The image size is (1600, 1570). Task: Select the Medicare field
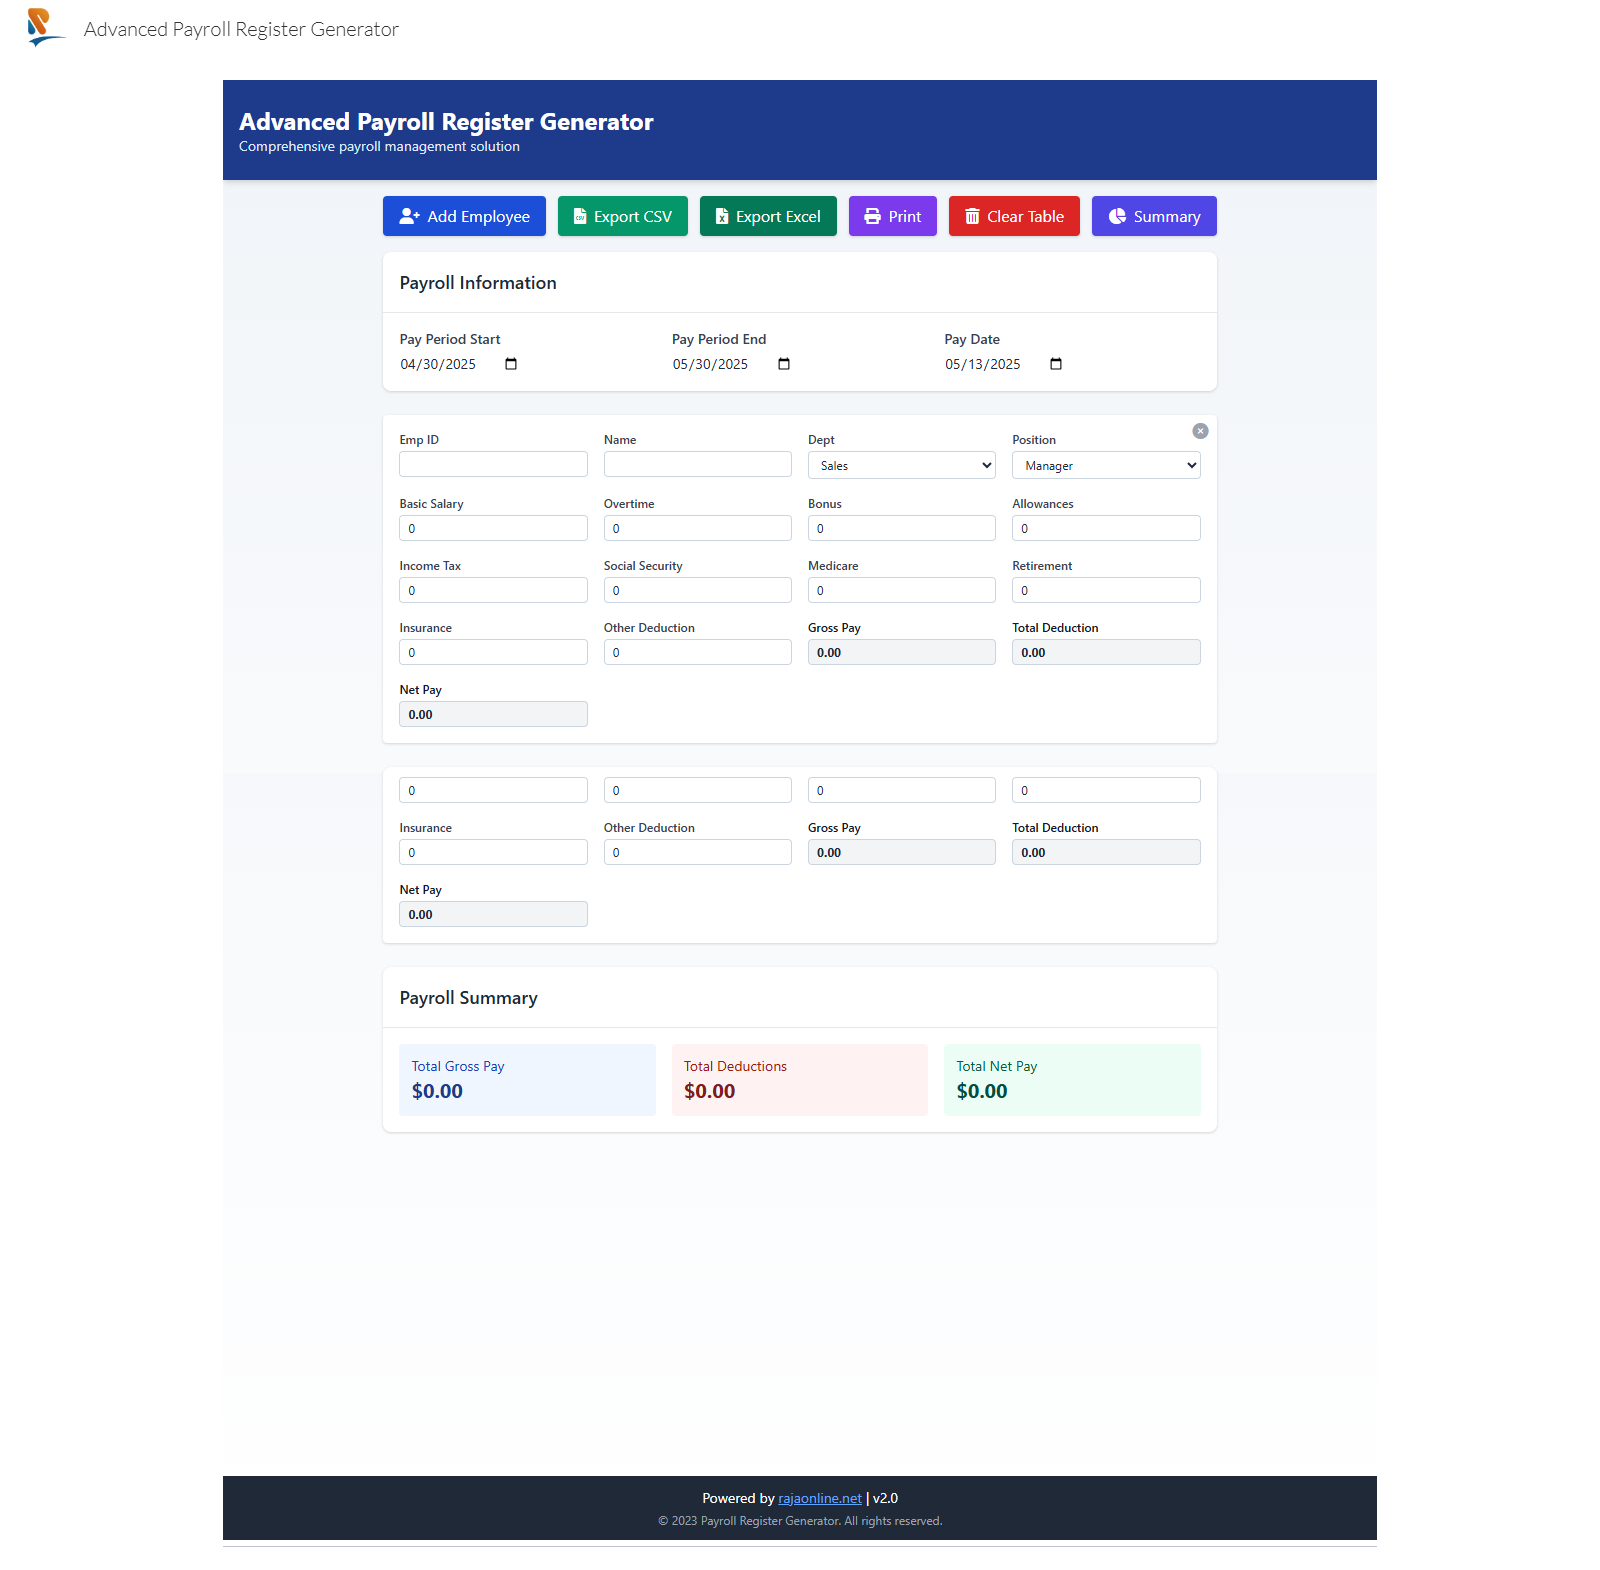click(x=902, y=590)
